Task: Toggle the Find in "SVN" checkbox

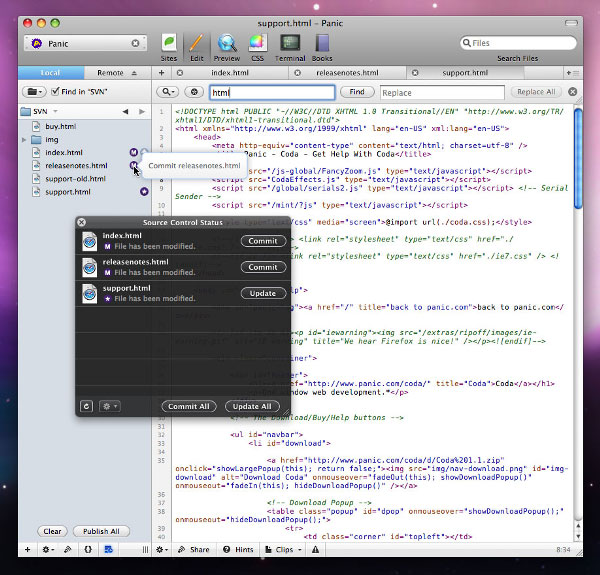Action: tap(55, 91)
